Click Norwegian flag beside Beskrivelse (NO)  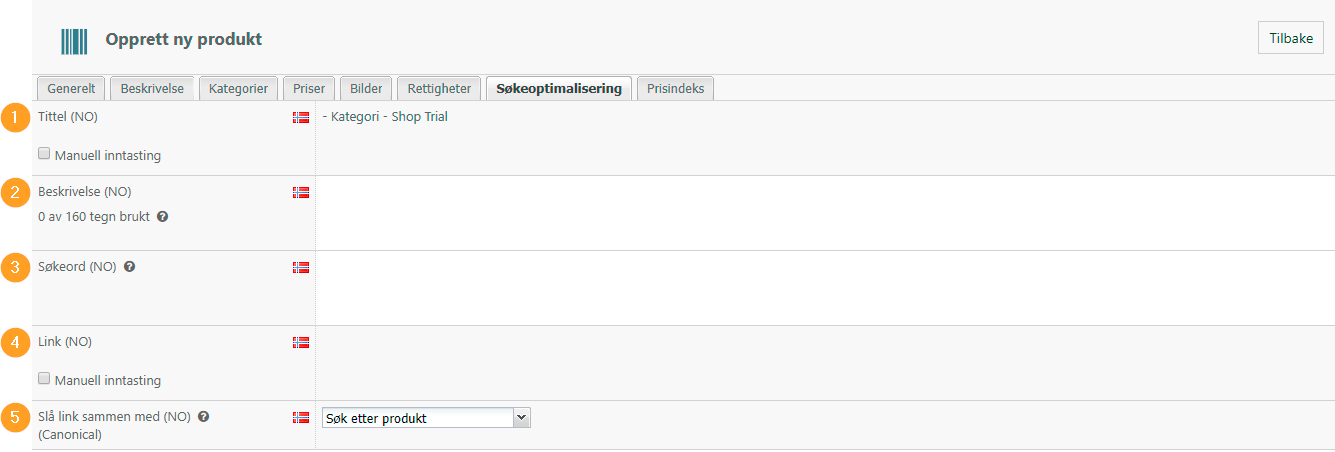pyautogui.click(x=301, y=192)
